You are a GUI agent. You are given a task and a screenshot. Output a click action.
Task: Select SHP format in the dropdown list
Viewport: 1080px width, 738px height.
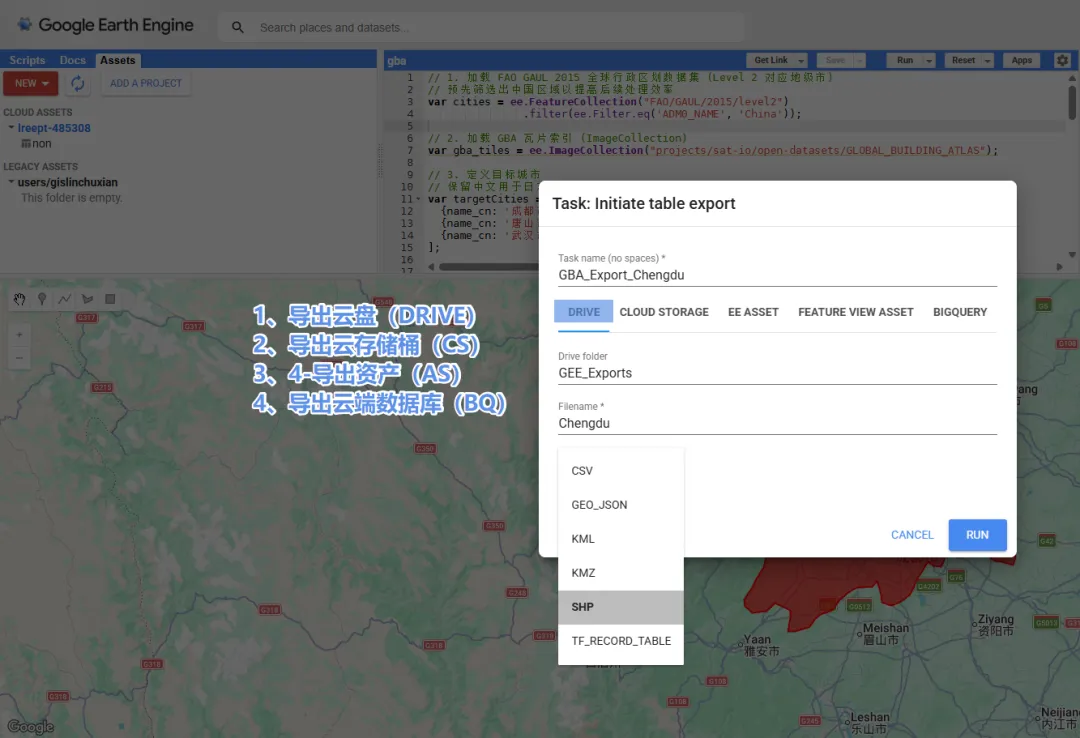(621, 607)
